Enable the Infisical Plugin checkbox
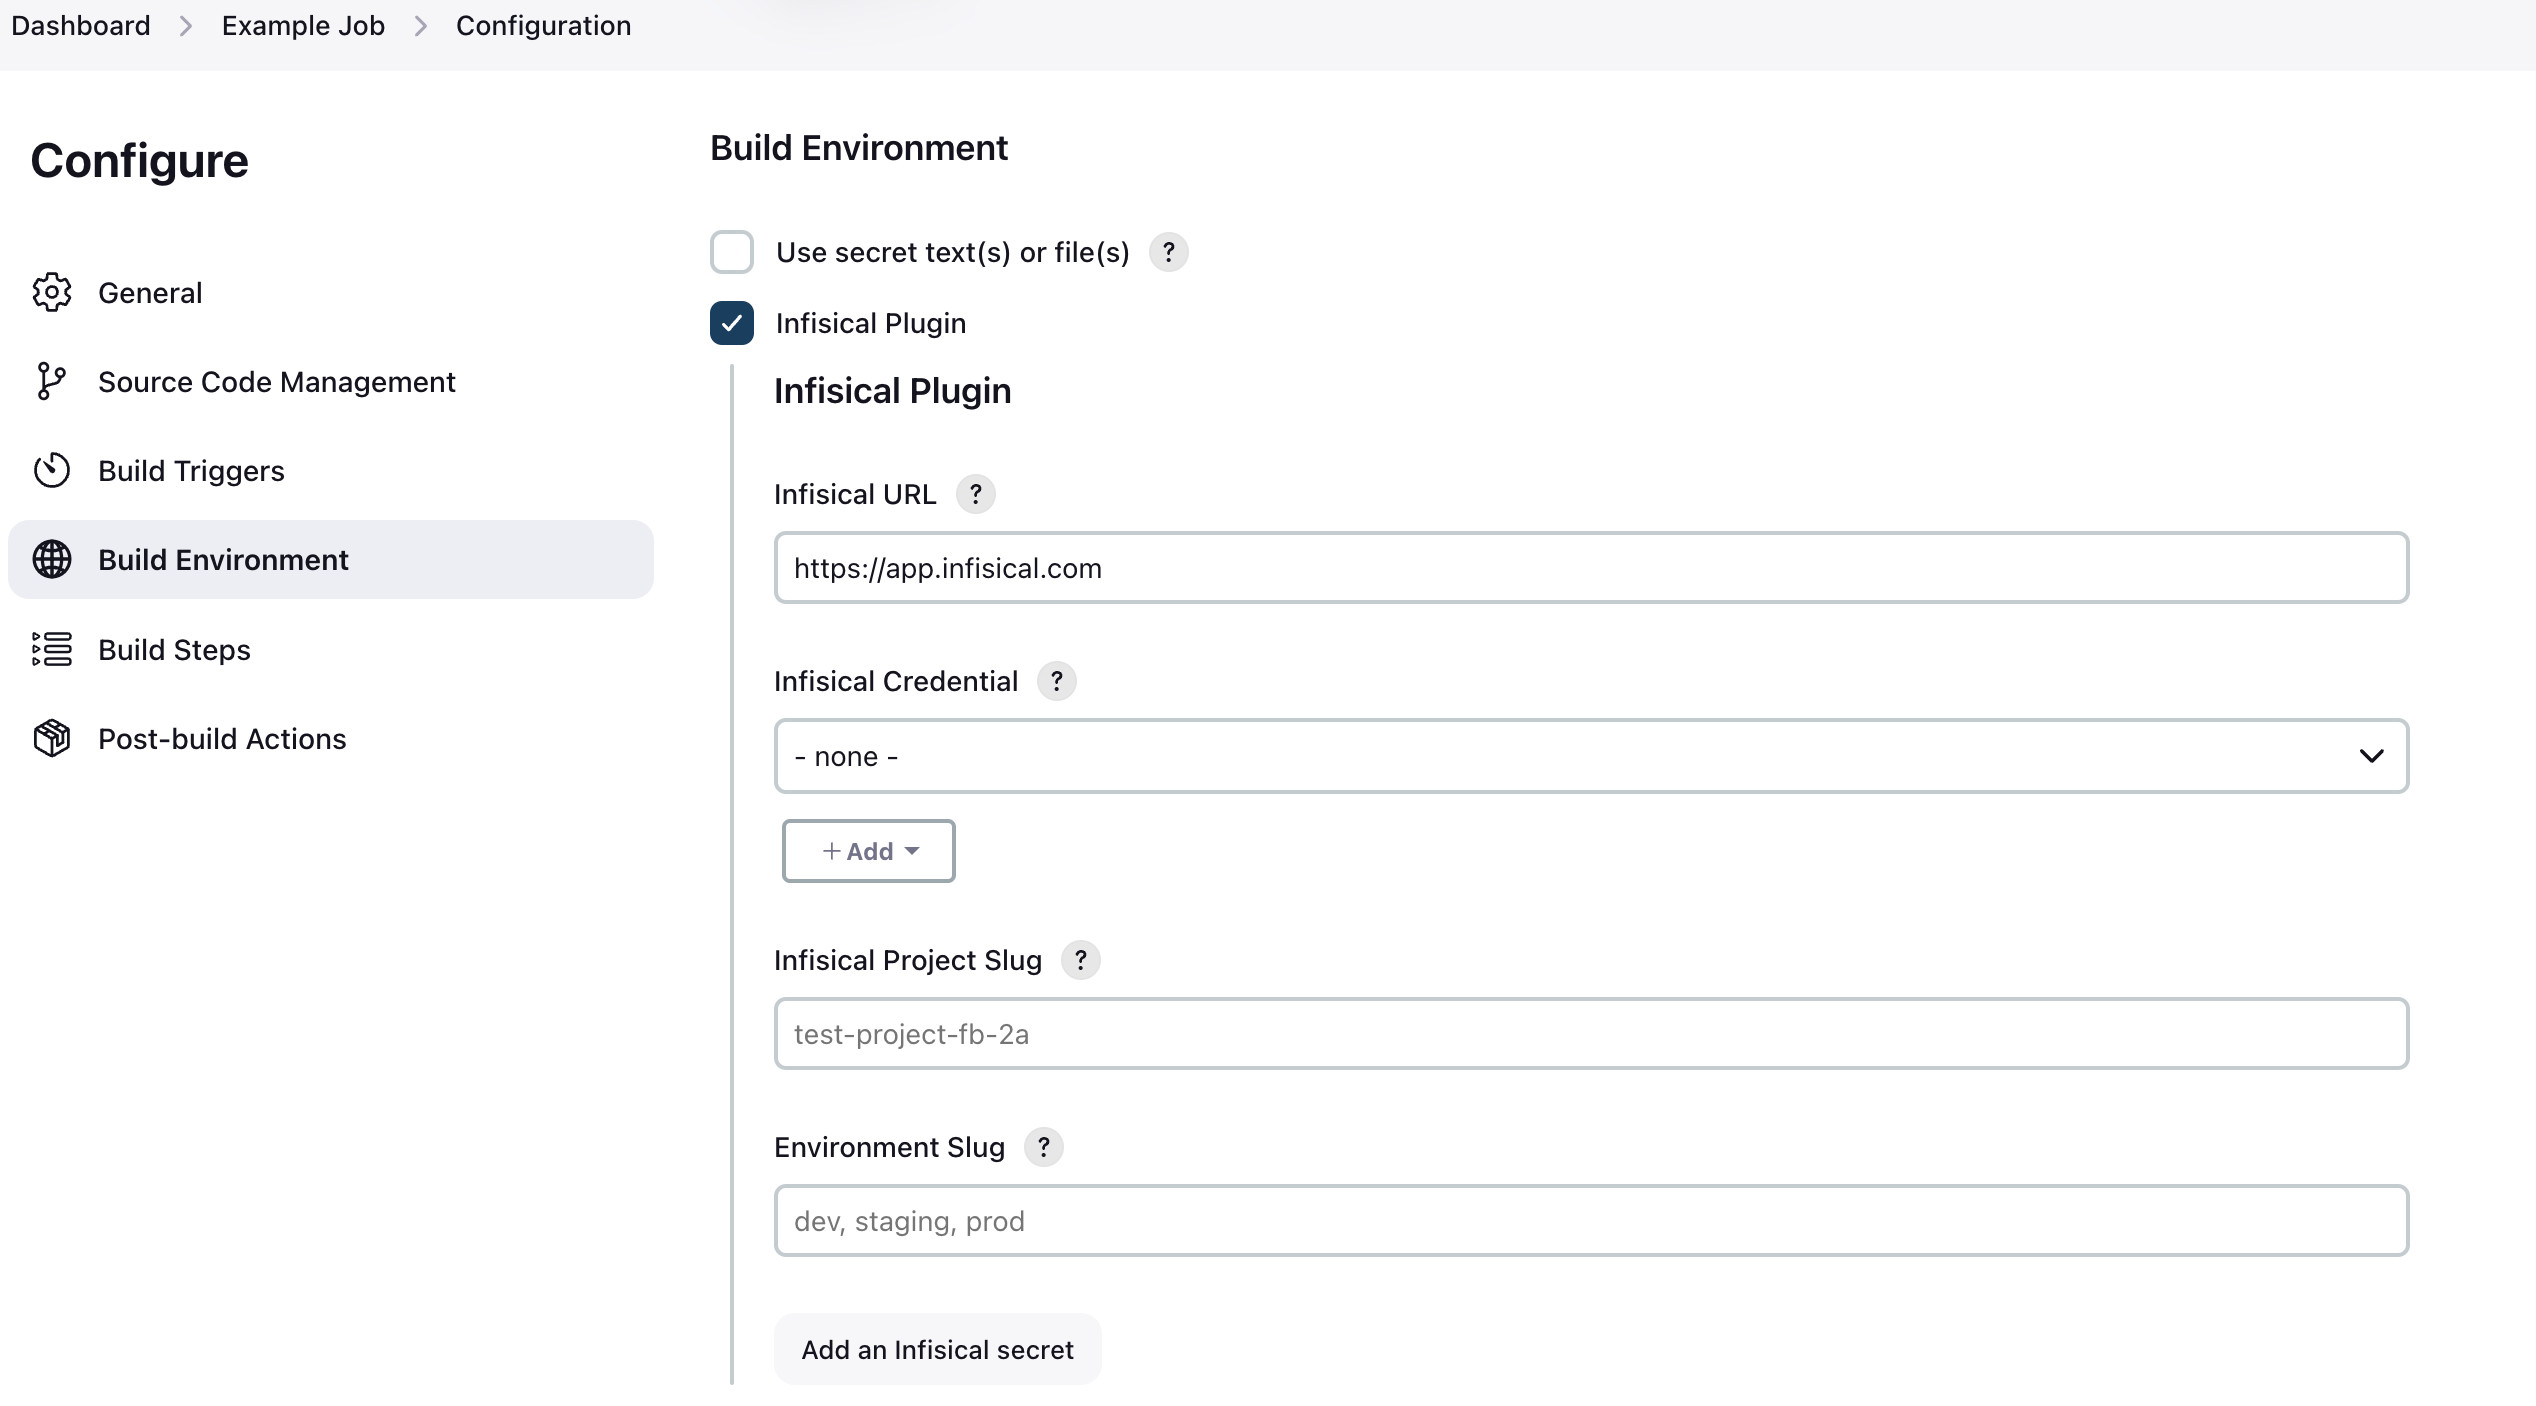 pyautogui.click(x=732, y=324)
